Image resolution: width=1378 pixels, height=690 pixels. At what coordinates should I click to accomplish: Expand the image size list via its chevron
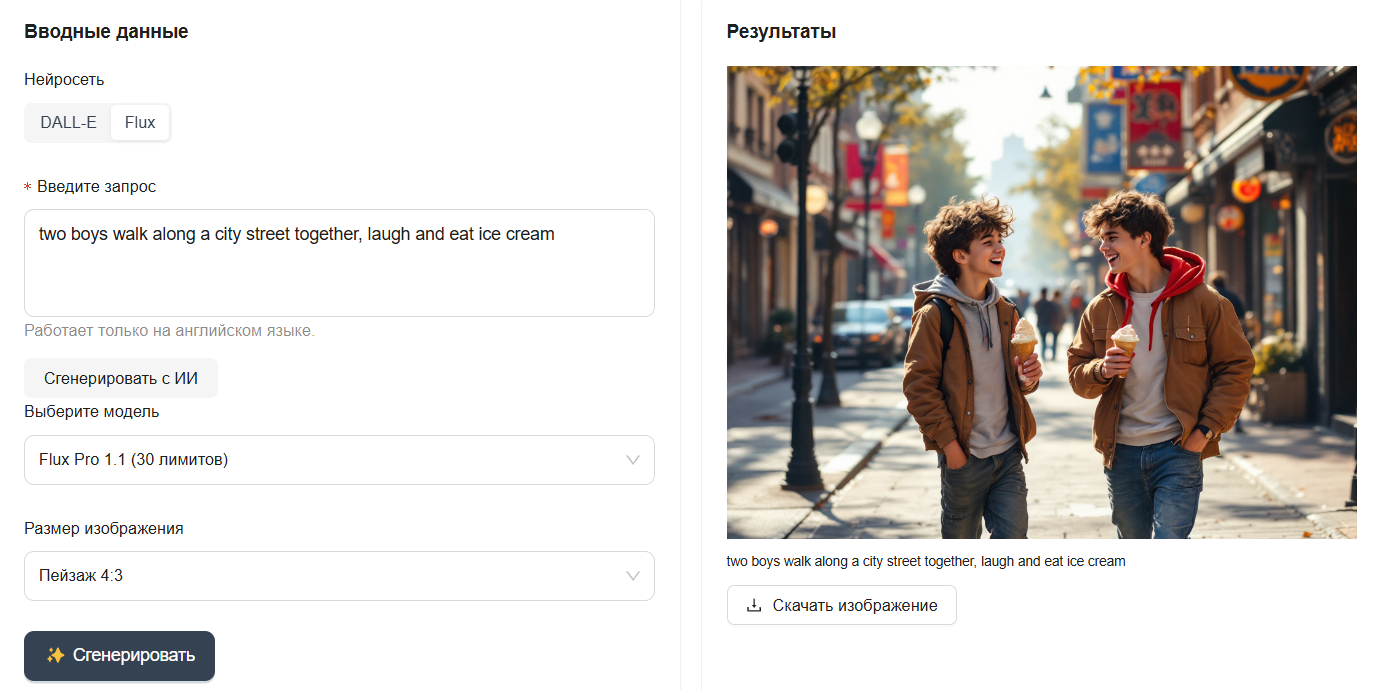point(633,576)
